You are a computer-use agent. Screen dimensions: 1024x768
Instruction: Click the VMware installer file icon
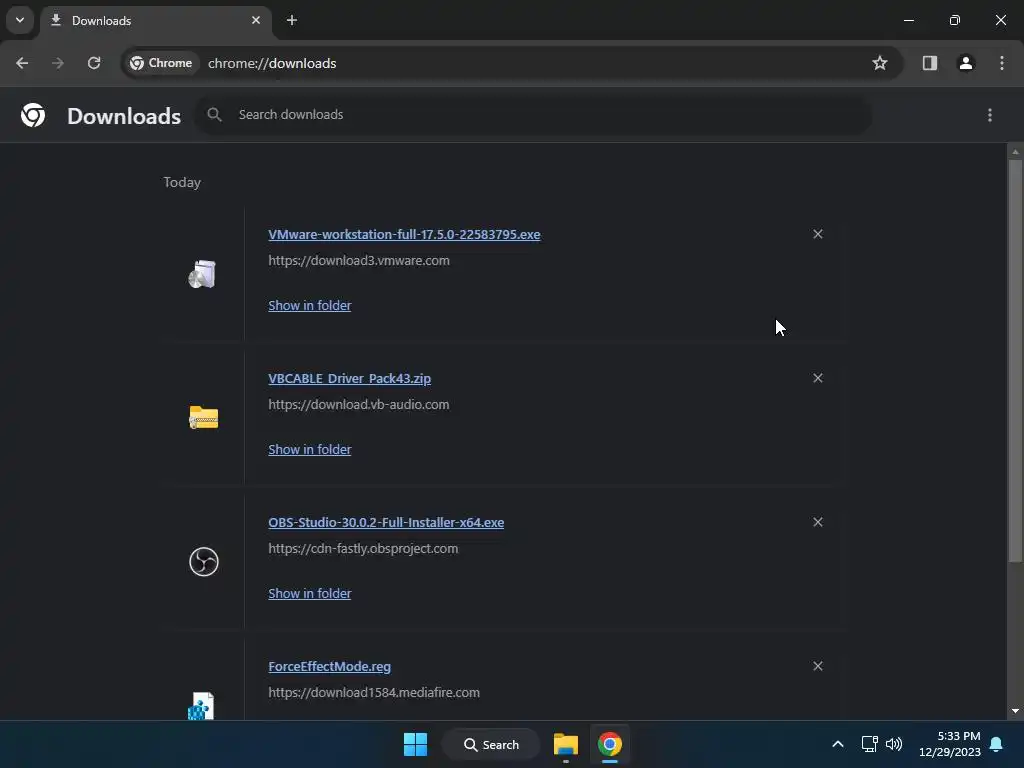[202, 274]
